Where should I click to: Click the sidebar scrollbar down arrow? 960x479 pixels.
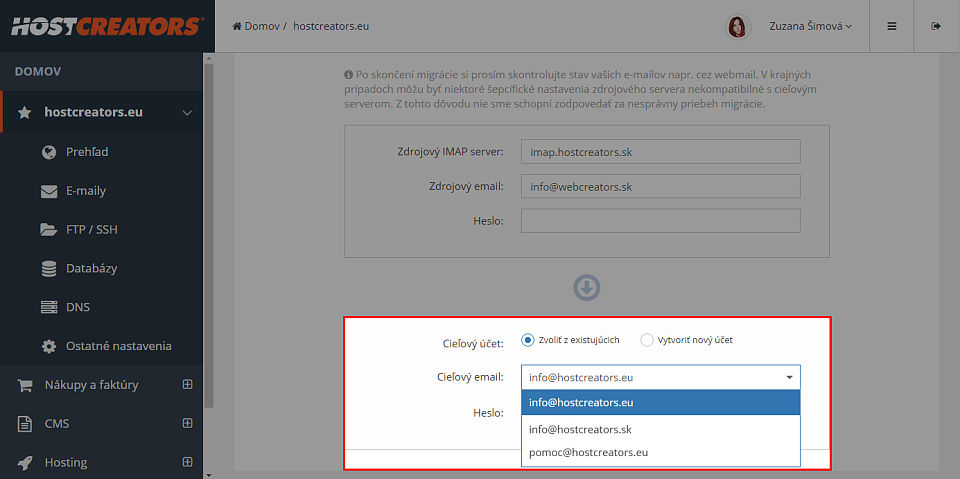[x=208, y=474]
